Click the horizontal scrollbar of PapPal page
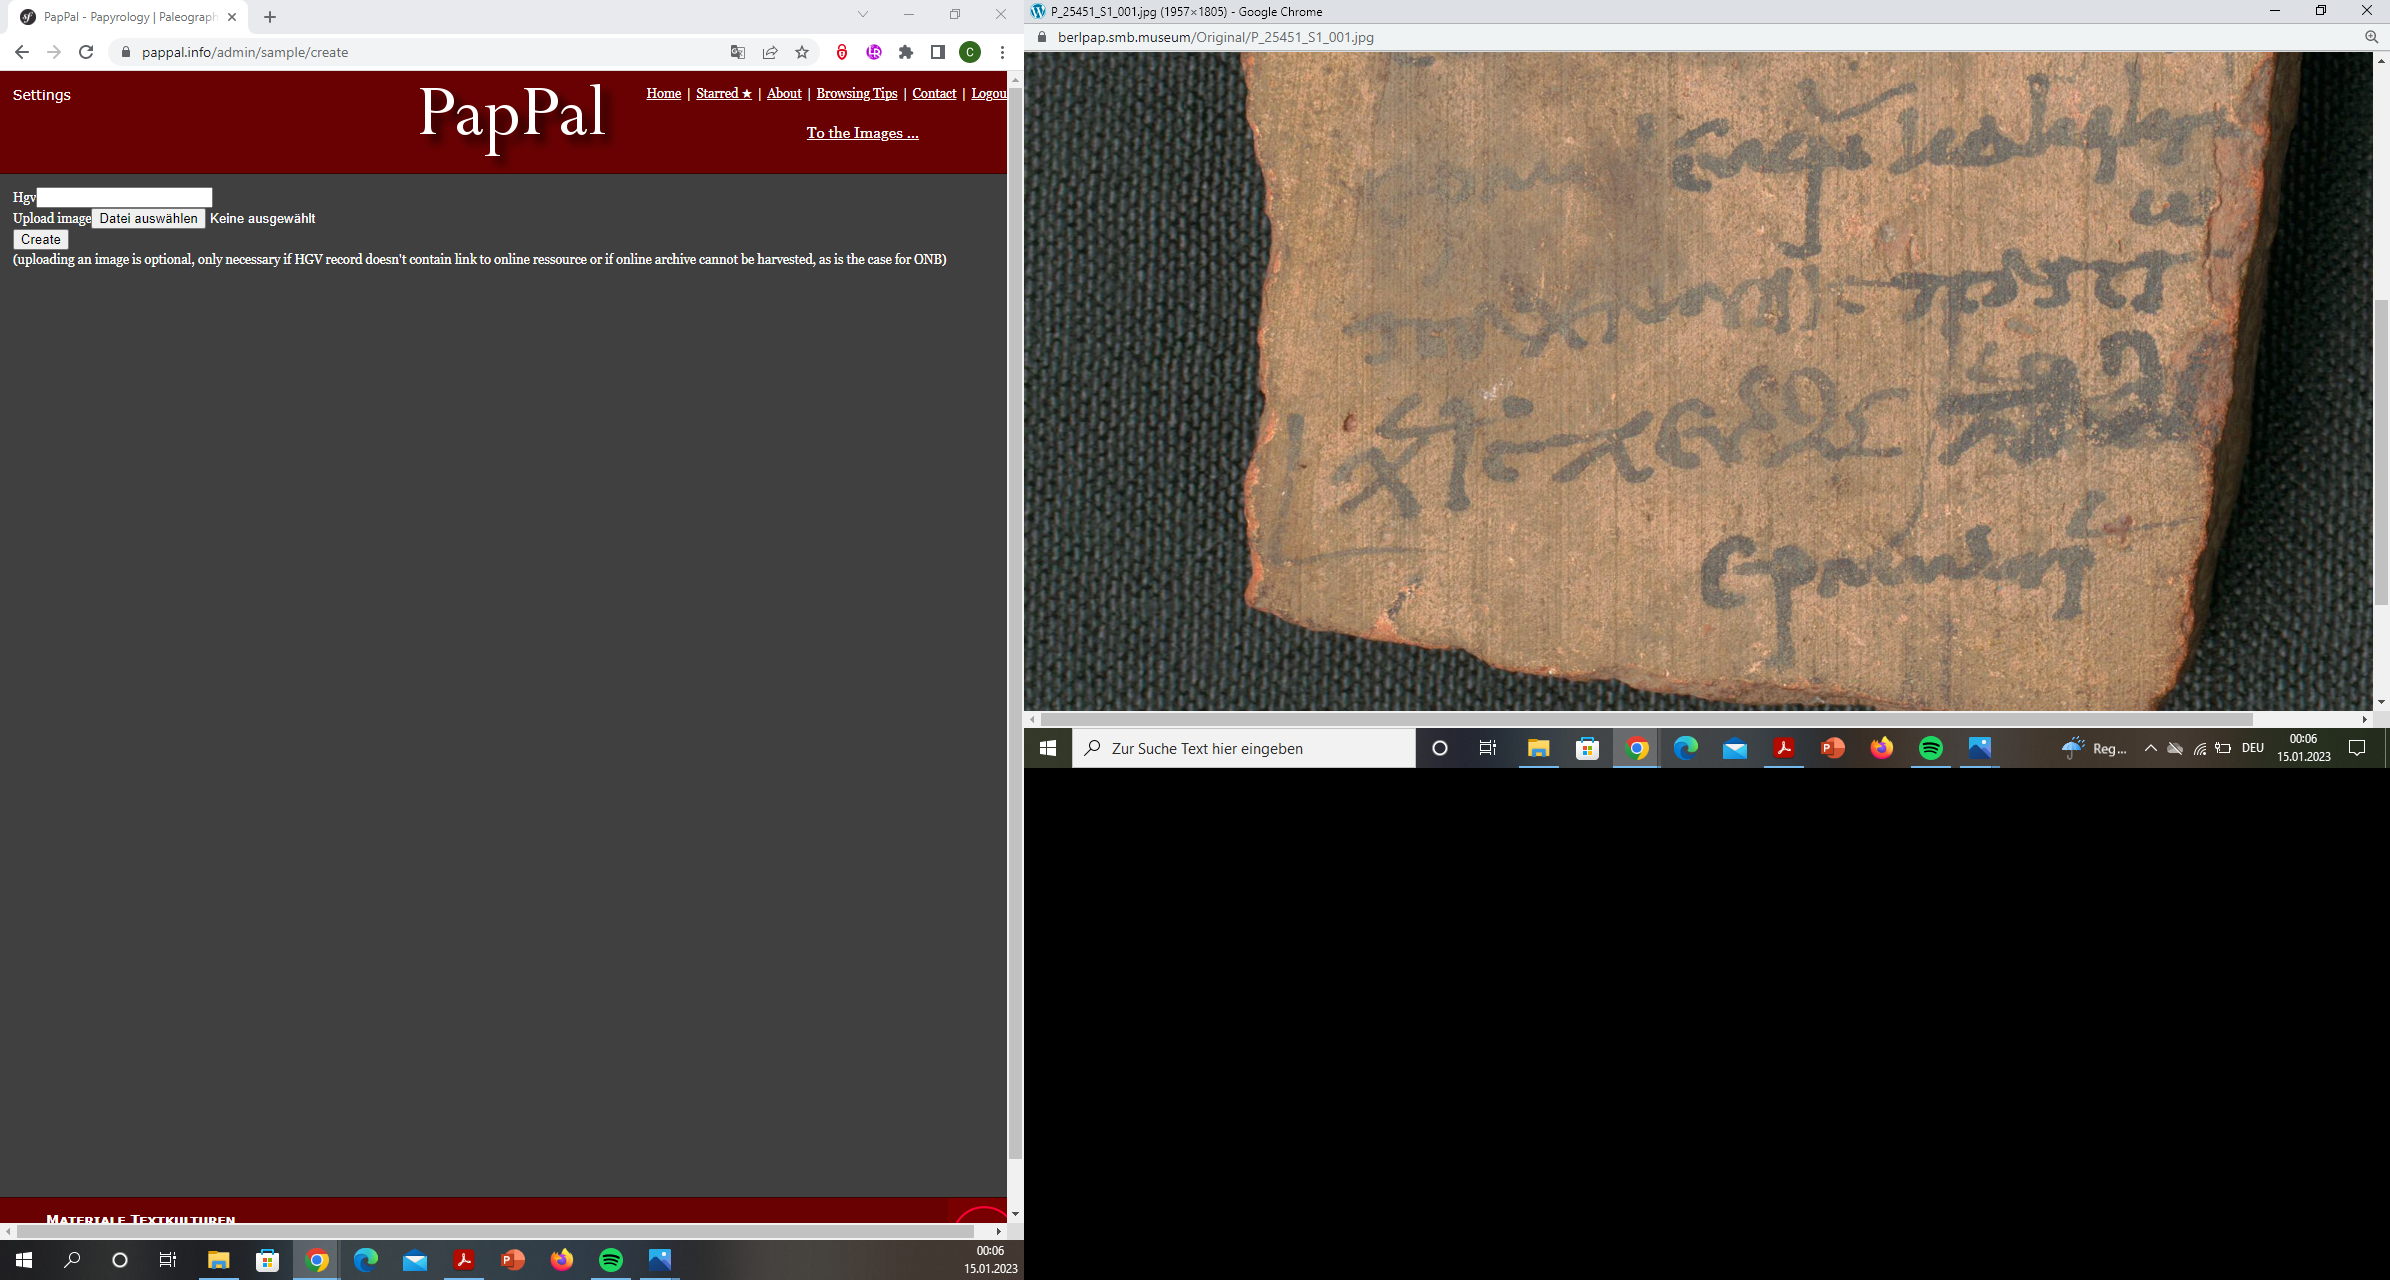Image resolution: width=2390 pixels, height=1280 pixels. point(495,1231)
